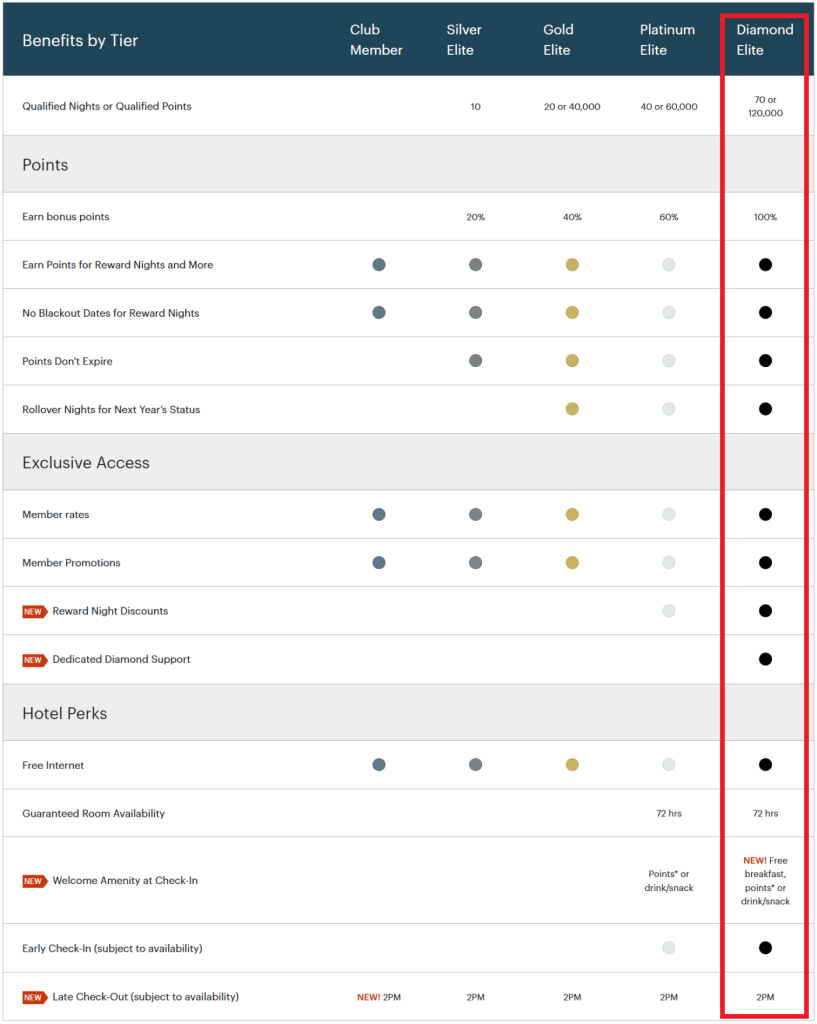The height and width of the screenshot is (1024, 817).
Task: Select the Club Member column header
Action: (377, 40)
